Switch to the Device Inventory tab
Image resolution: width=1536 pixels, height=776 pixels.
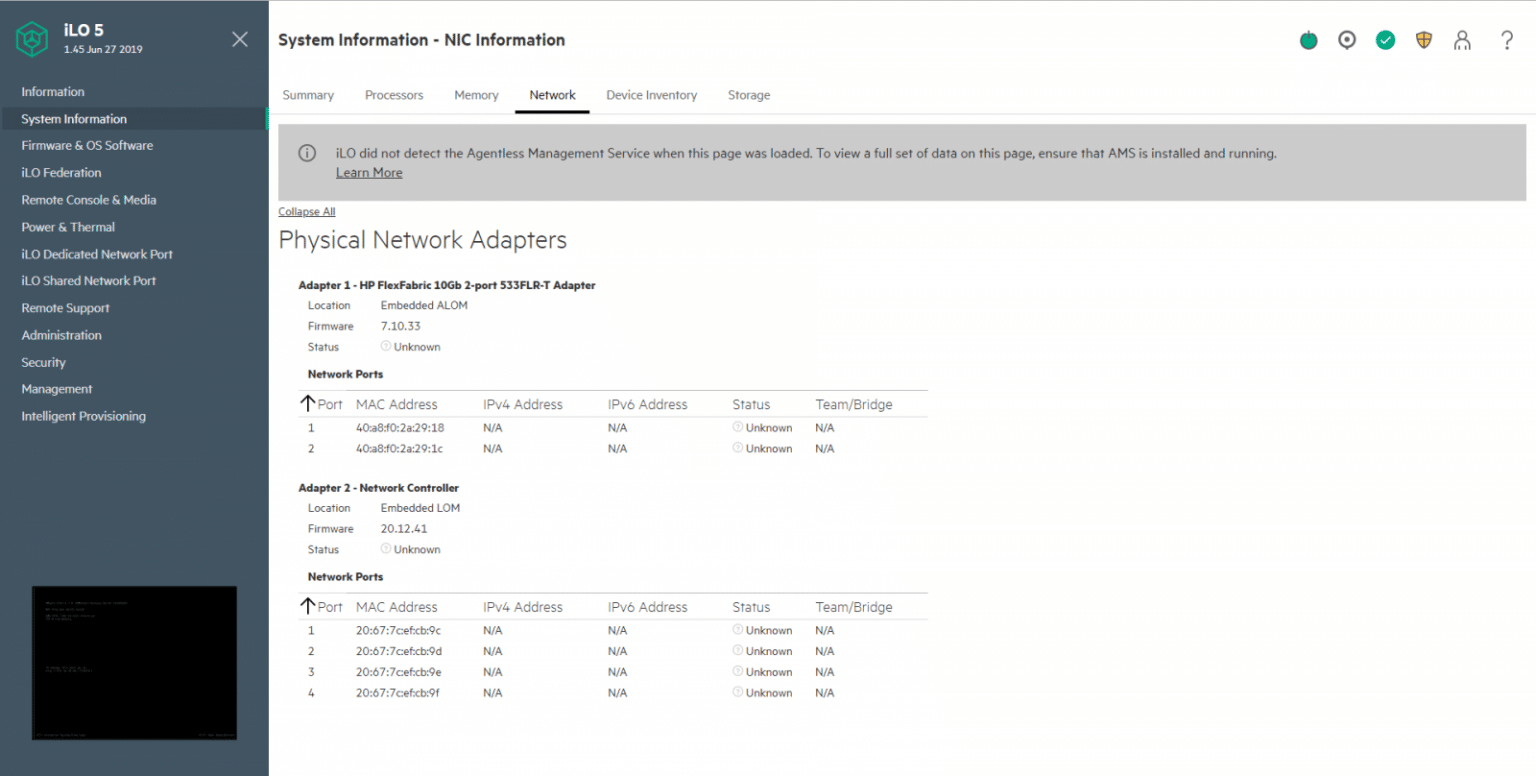pyautogui.click(x=651, y=95)
